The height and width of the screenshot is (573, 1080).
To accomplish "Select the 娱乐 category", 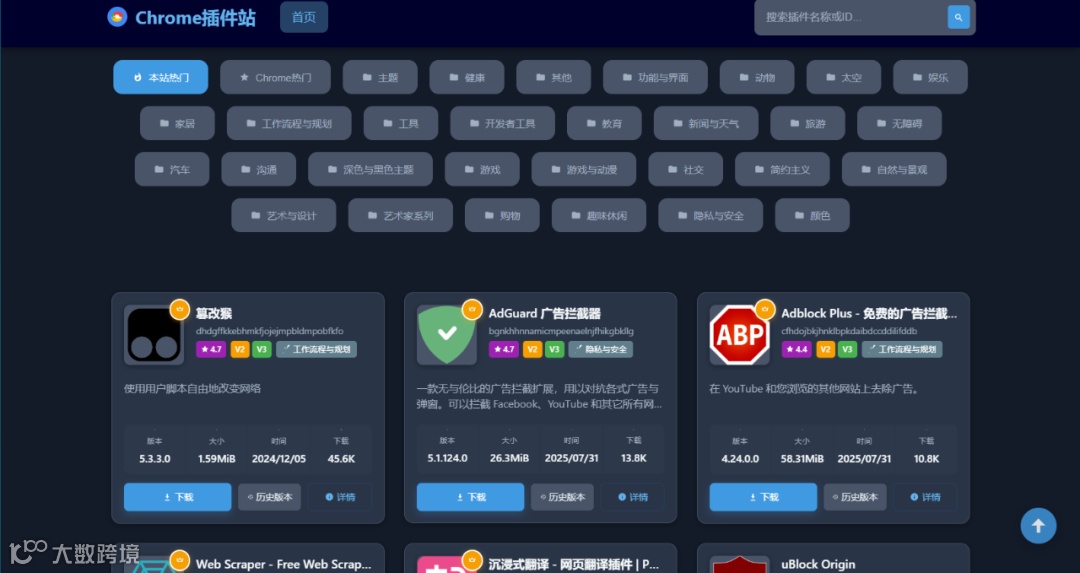I will coord(931,77).
